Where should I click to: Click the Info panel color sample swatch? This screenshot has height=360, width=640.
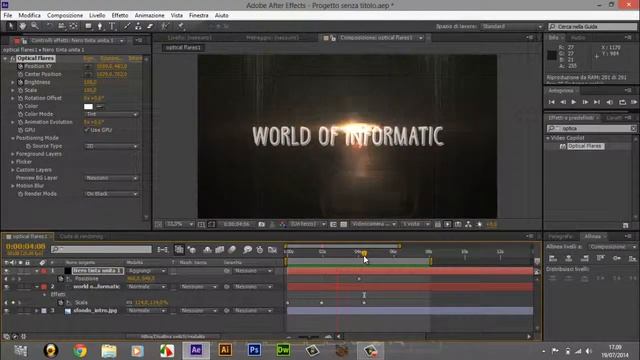tap(551, 55)
